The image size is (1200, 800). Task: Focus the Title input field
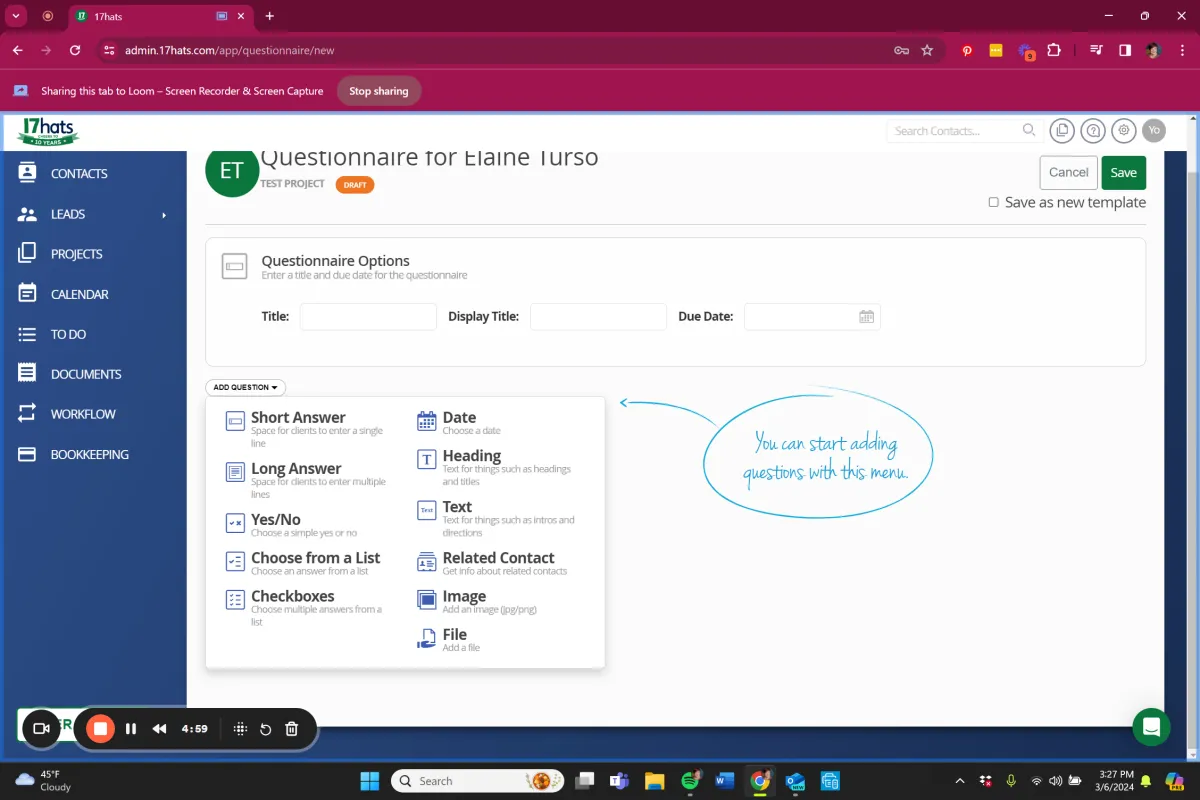click(x=368, y=316)
